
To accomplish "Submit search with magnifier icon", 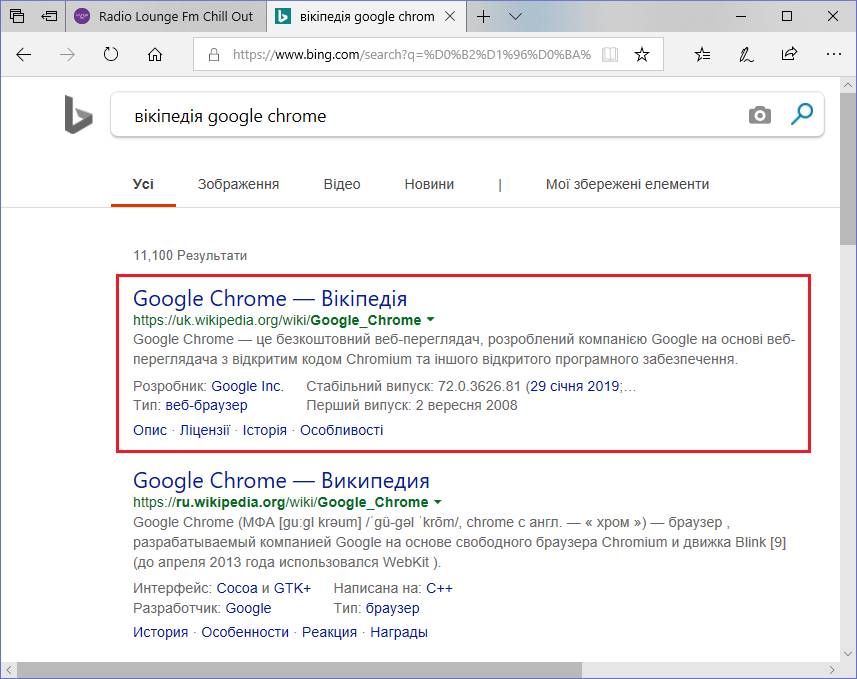I will tap(802, 114).
